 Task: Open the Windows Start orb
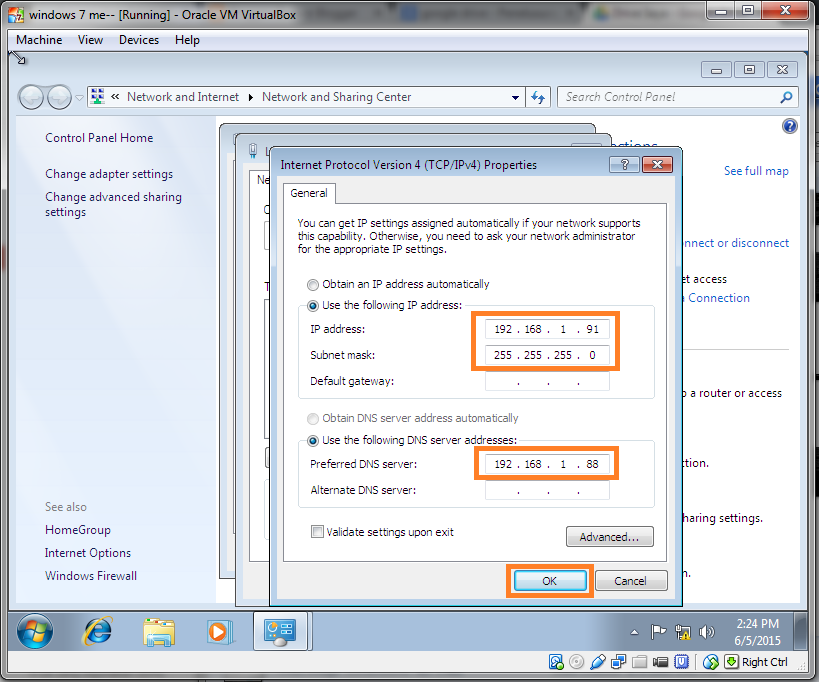[x=35, y=631]
